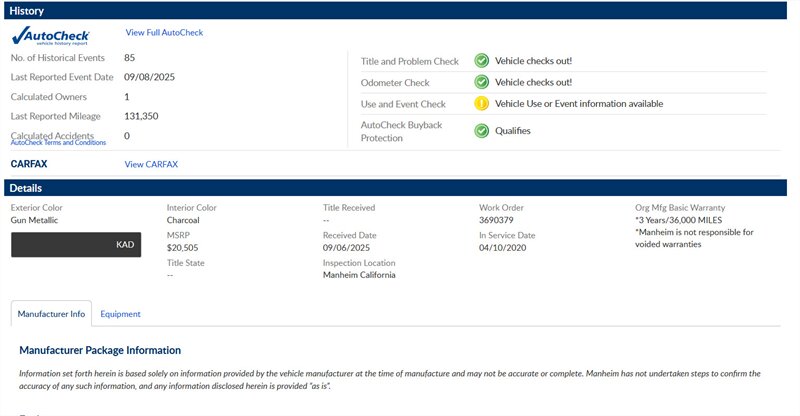Click the Last Reported Mileage value 131,350

coord(141,116)
